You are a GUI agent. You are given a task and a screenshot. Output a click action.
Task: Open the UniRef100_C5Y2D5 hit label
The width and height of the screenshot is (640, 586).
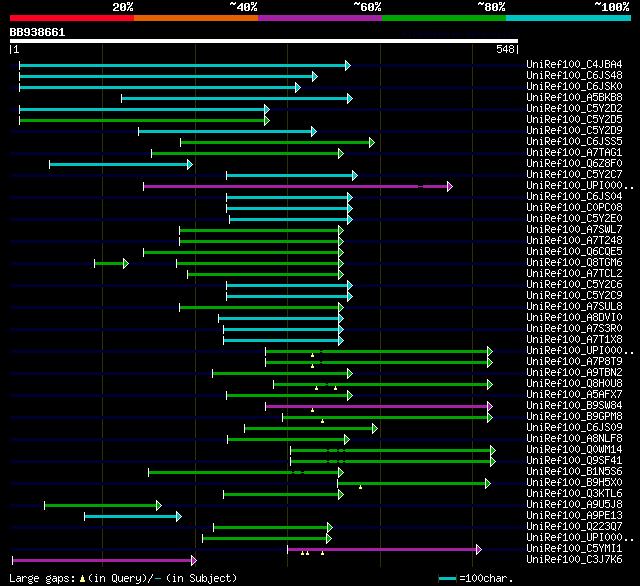click(574, 120)
